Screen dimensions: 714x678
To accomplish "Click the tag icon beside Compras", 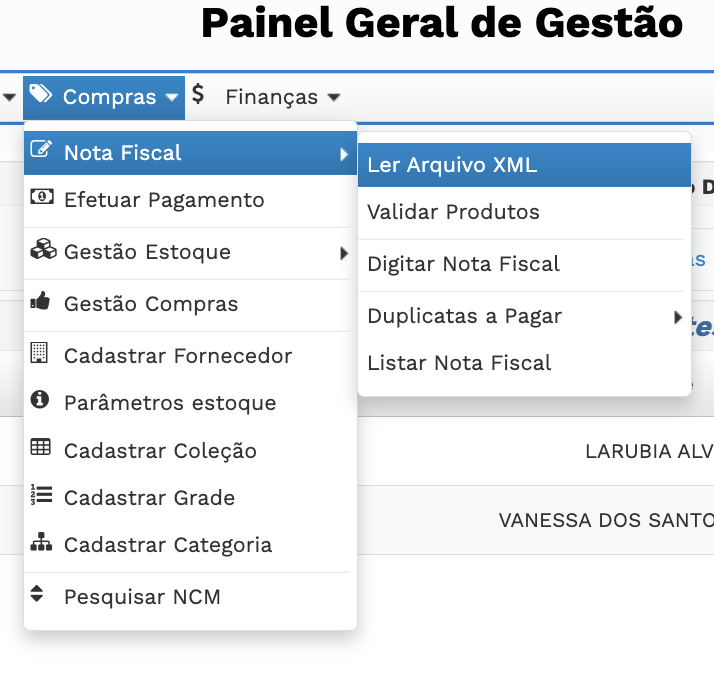I will 41,95.
